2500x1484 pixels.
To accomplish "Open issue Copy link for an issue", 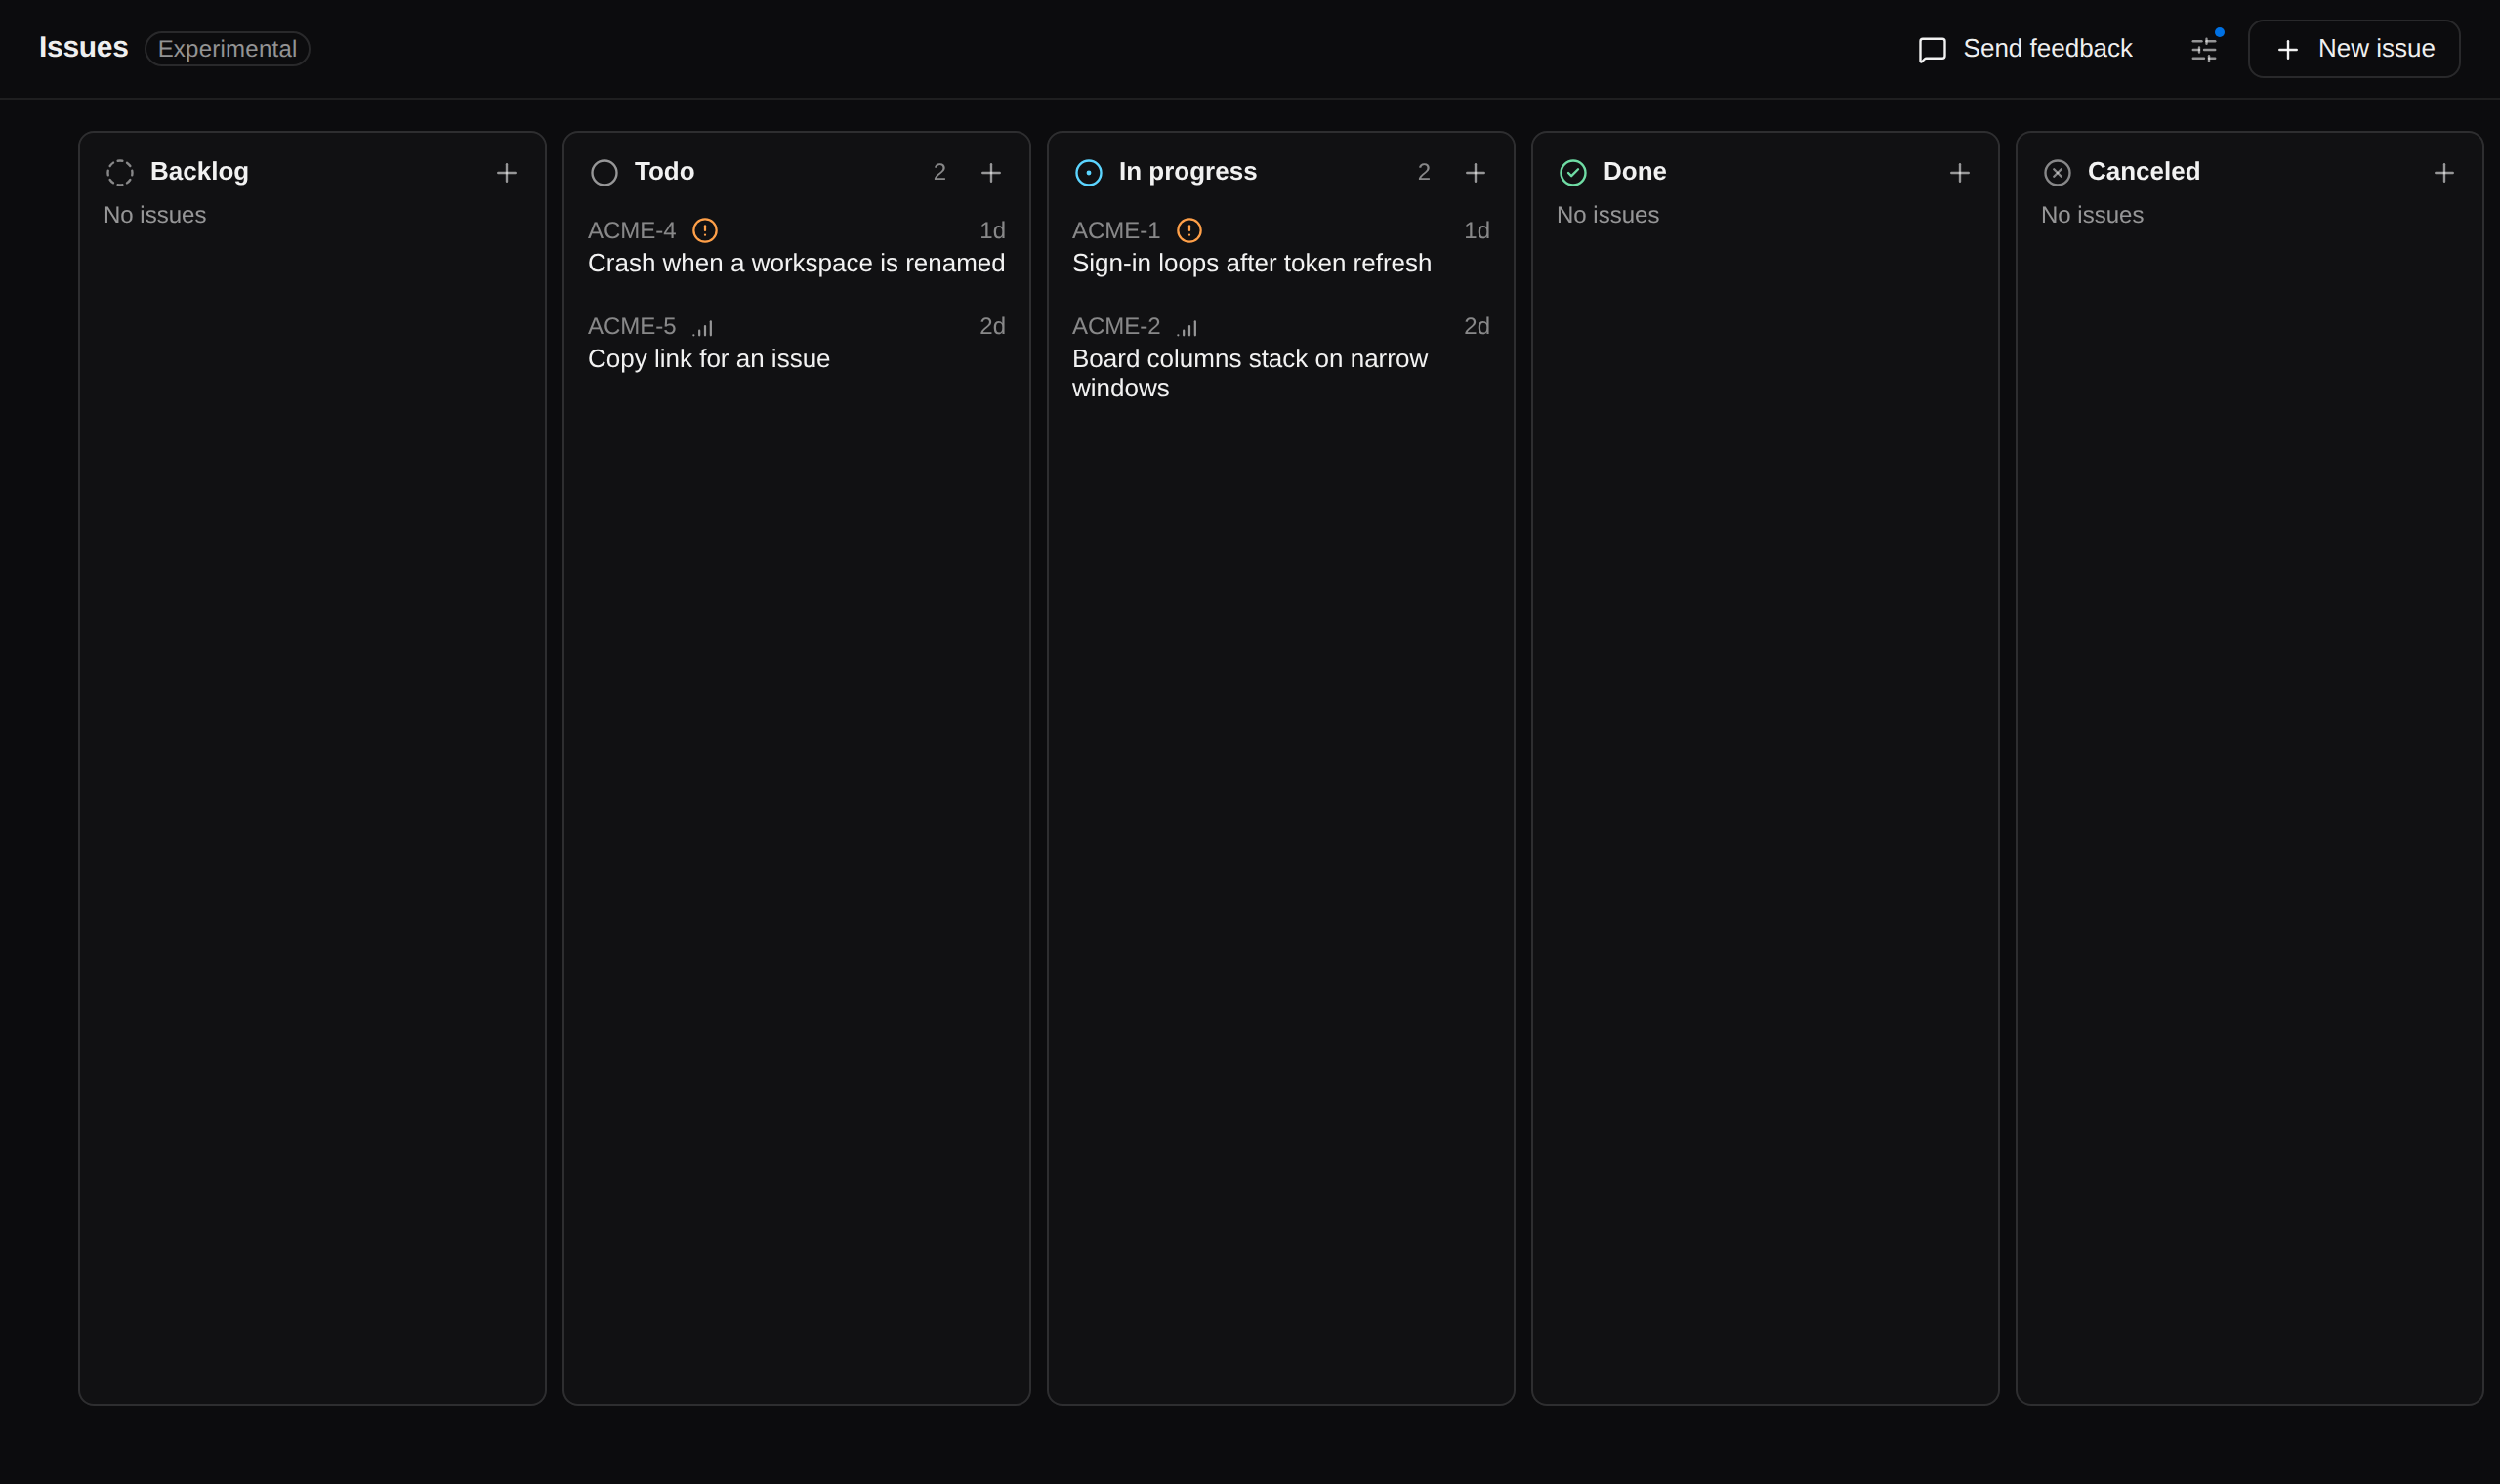I will (x=709, y=359).
